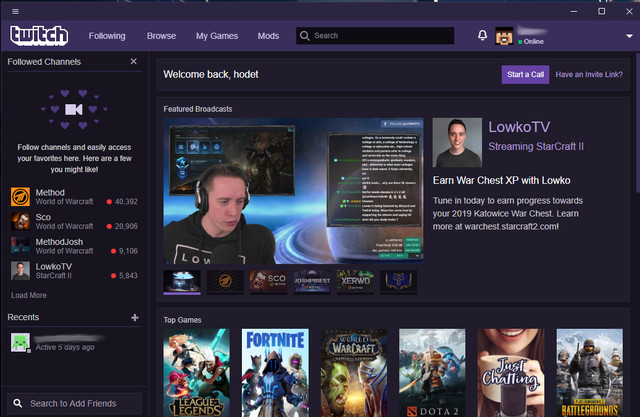
Task: Click the camera with hearts graphic
Action: pyautogui.click(x=74, y=109)
